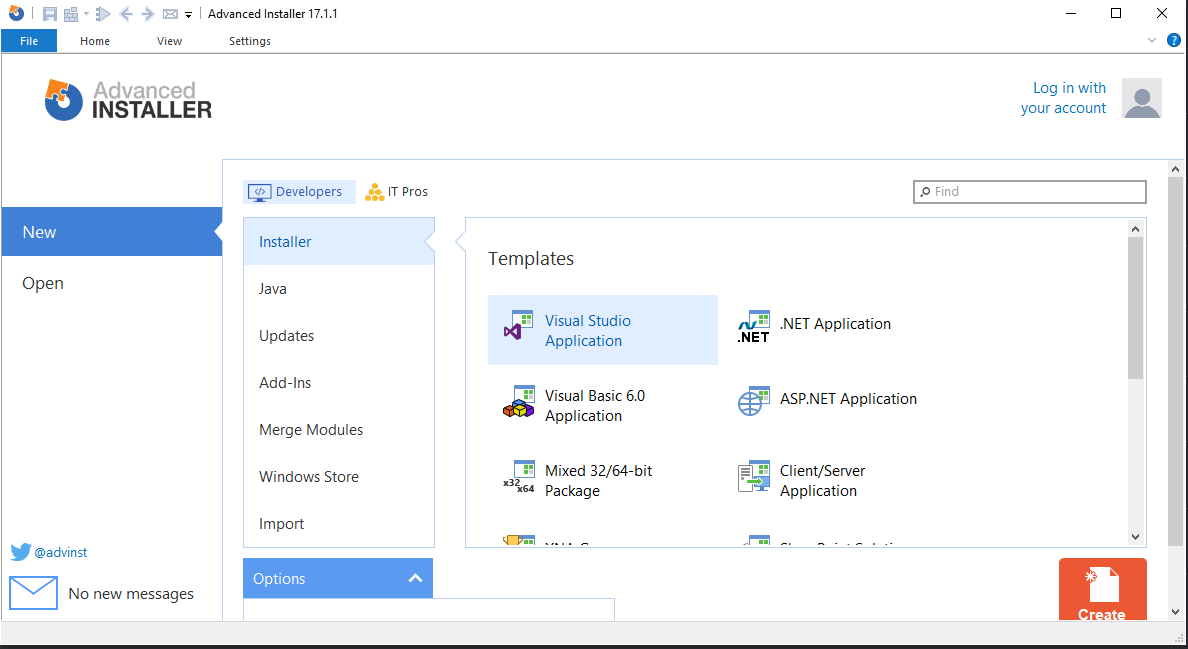This screenshot has width=1188, height=649.
Task: Switch to the Home ribbon tab
Action: (95, 41)
